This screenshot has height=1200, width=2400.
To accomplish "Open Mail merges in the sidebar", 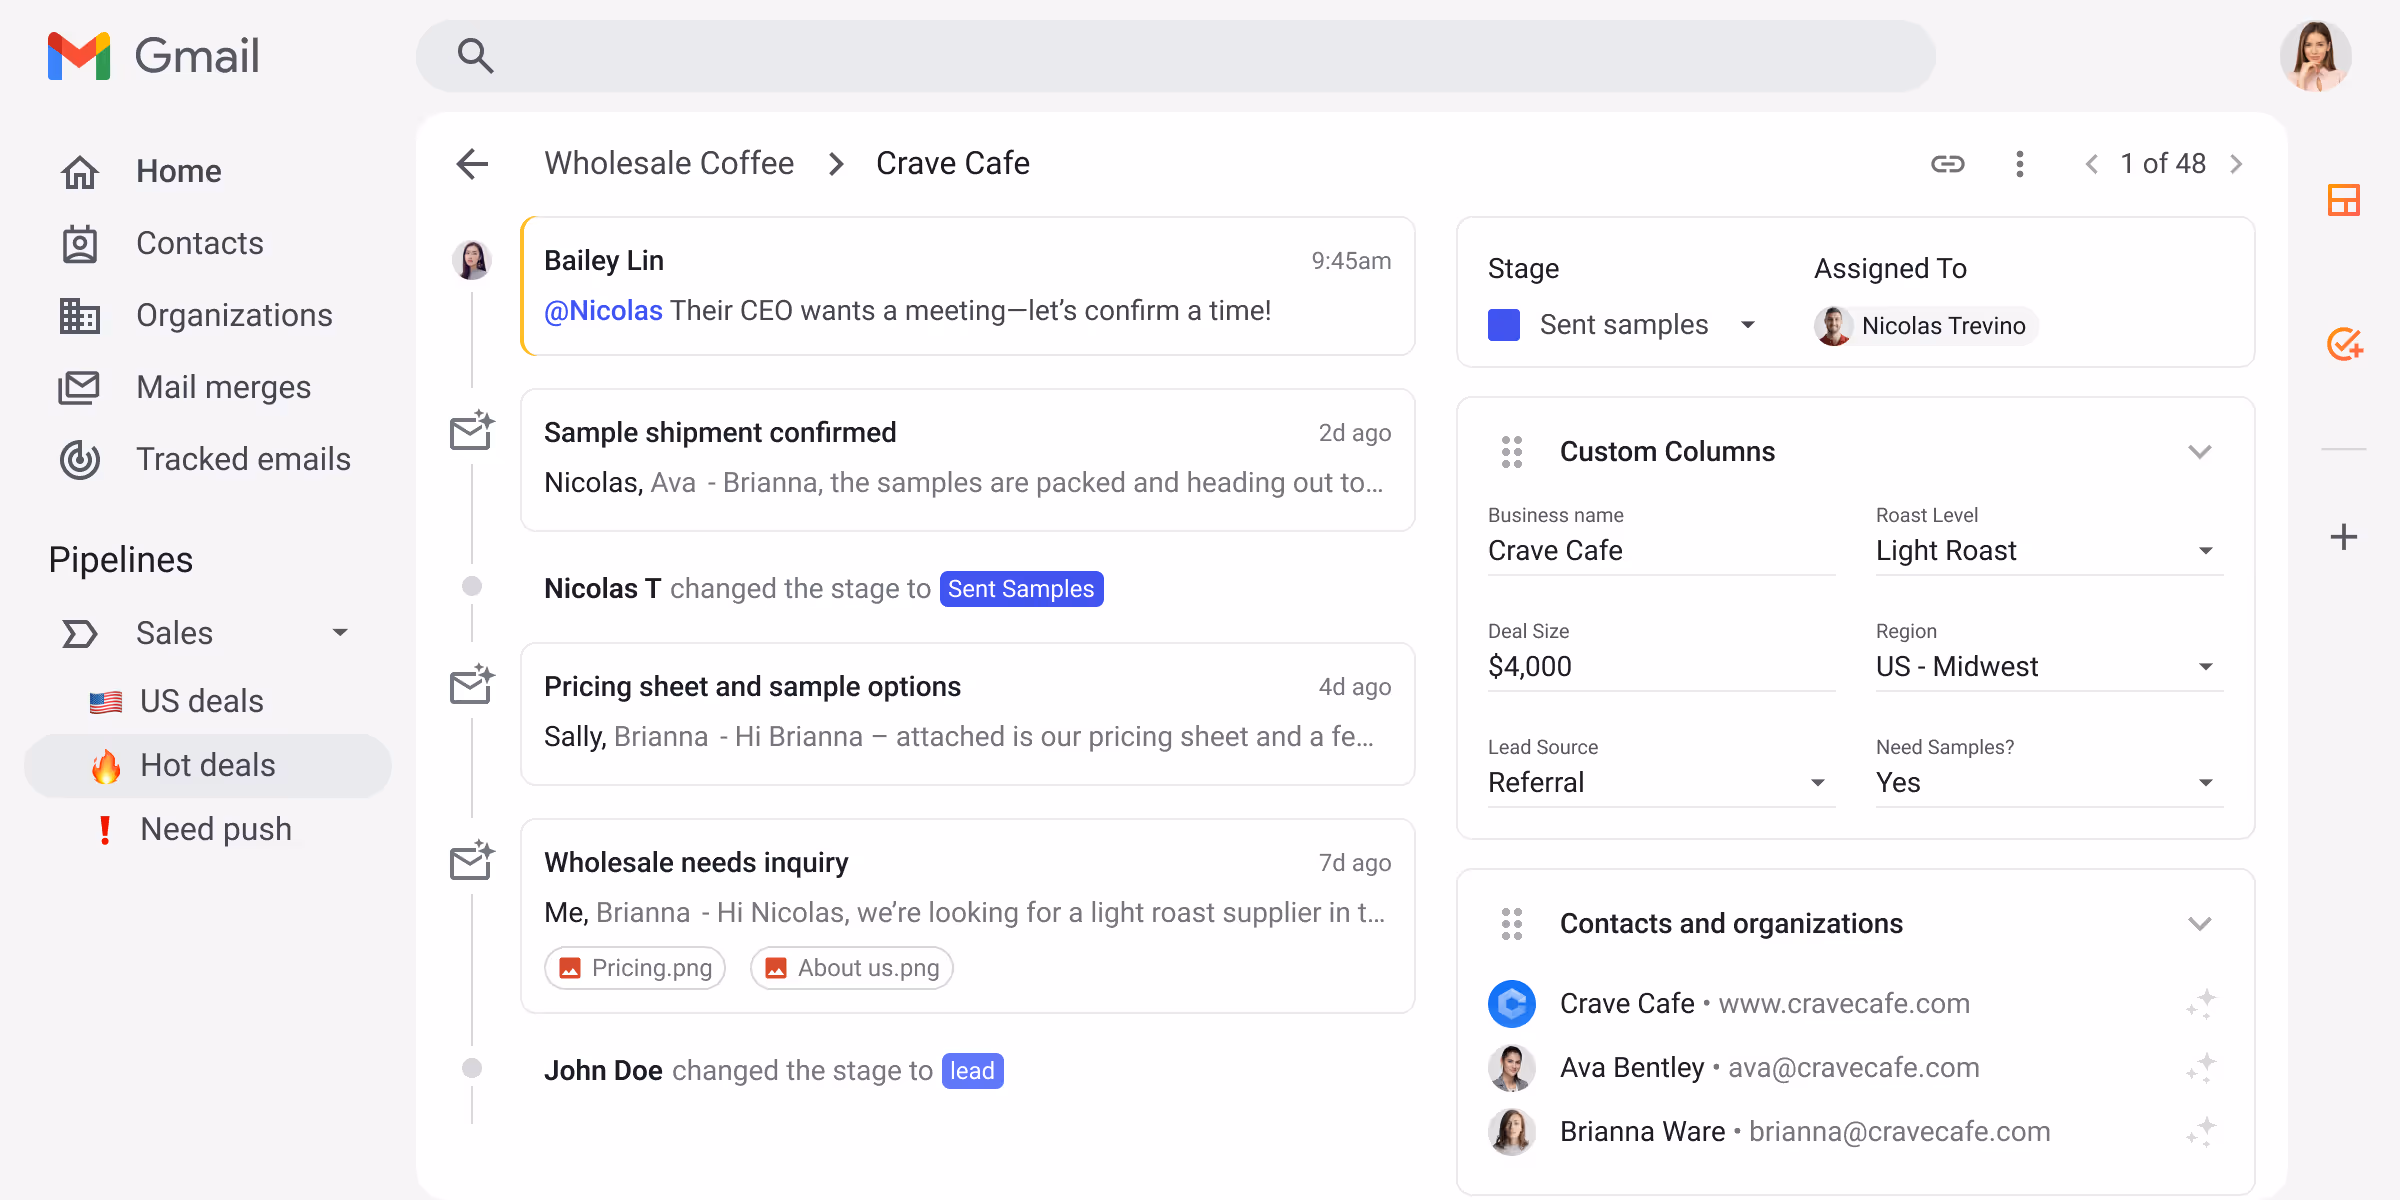I will click(x=223, y=387).
